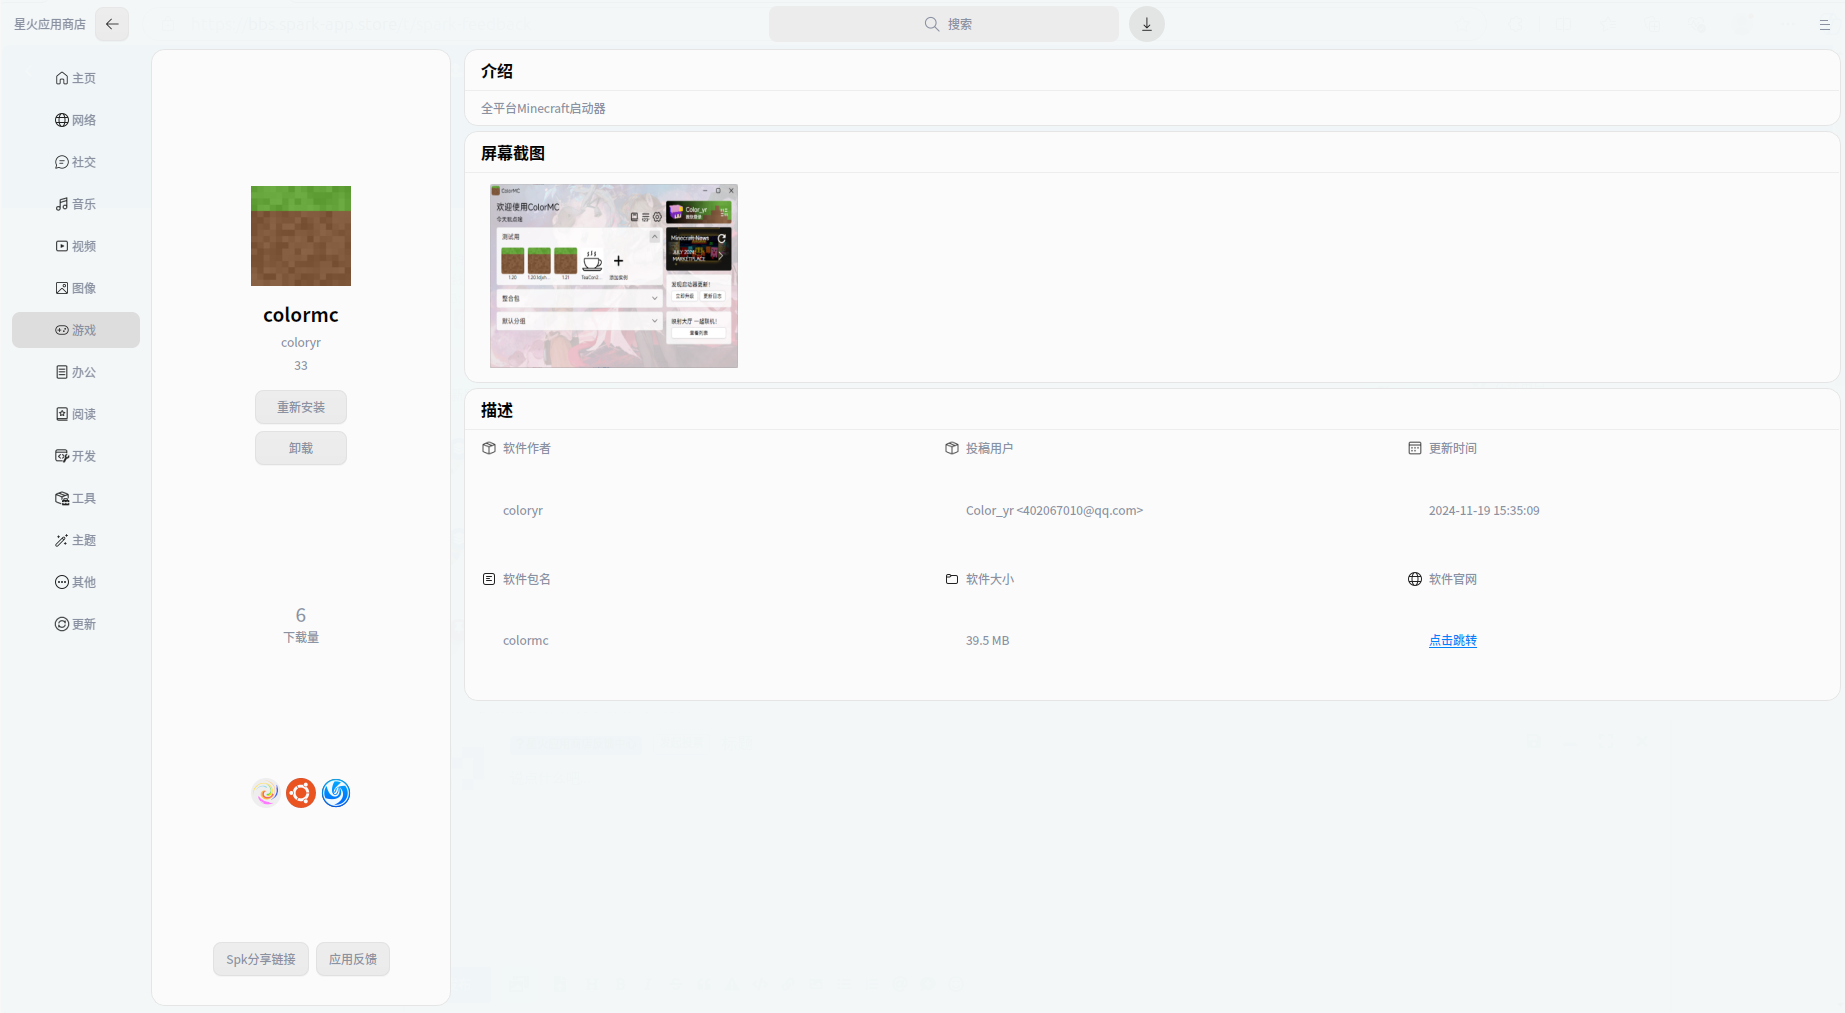Click the 软件作者 package icon

click(x=489, y=448)
